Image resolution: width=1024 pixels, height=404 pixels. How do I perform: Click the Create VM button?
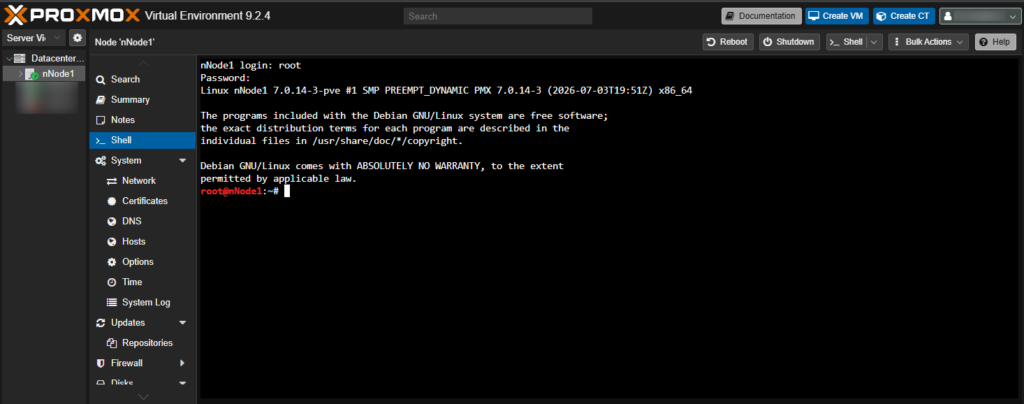click(x=837, y=16)
